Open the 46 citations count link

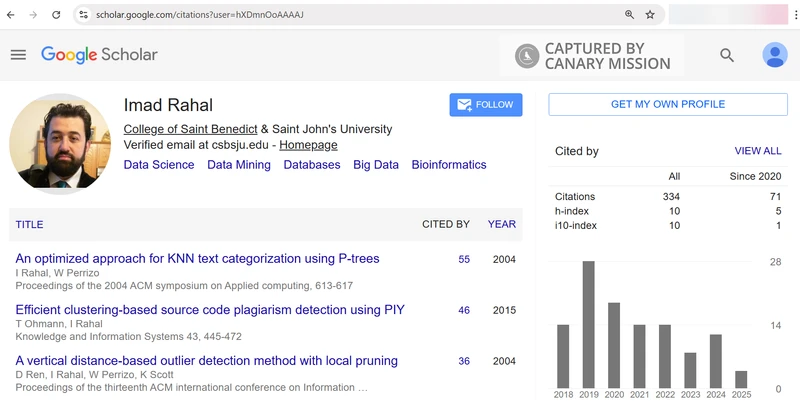pos(464,310)
